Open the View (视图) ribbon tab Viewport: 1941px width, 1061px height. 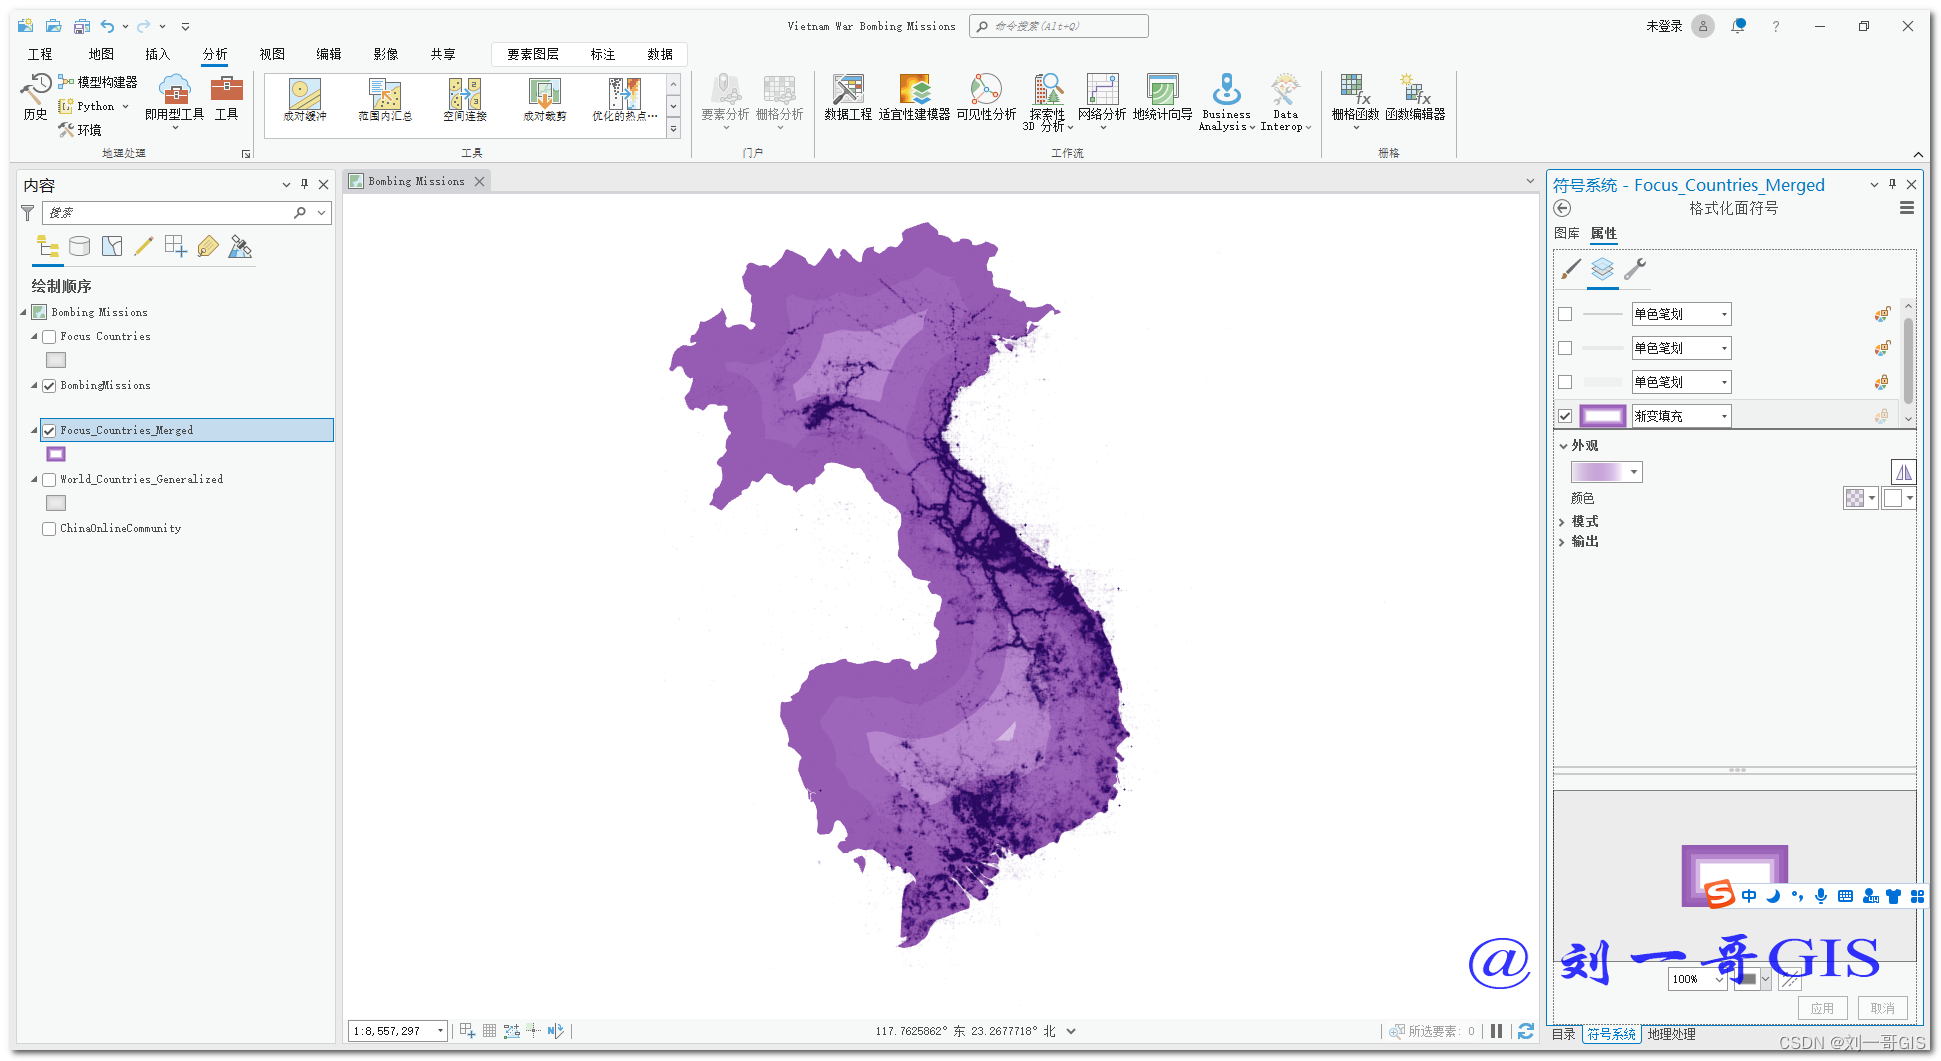[x=272, y=54]
